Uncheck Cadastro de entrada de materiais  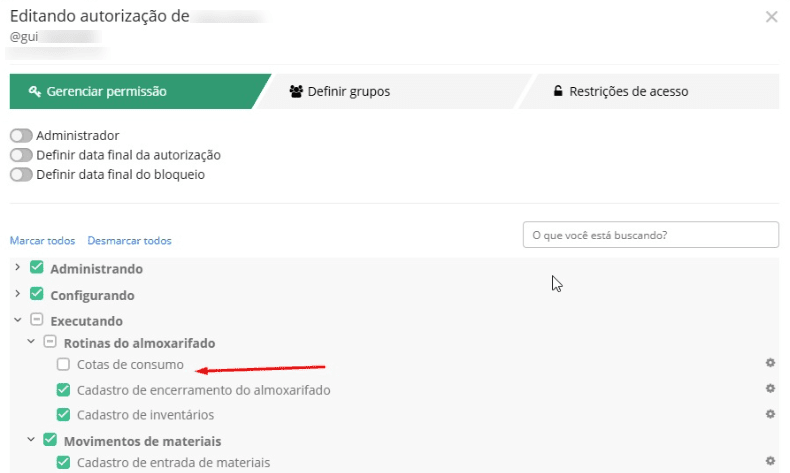pyautogui.click(x=63, y=462)
